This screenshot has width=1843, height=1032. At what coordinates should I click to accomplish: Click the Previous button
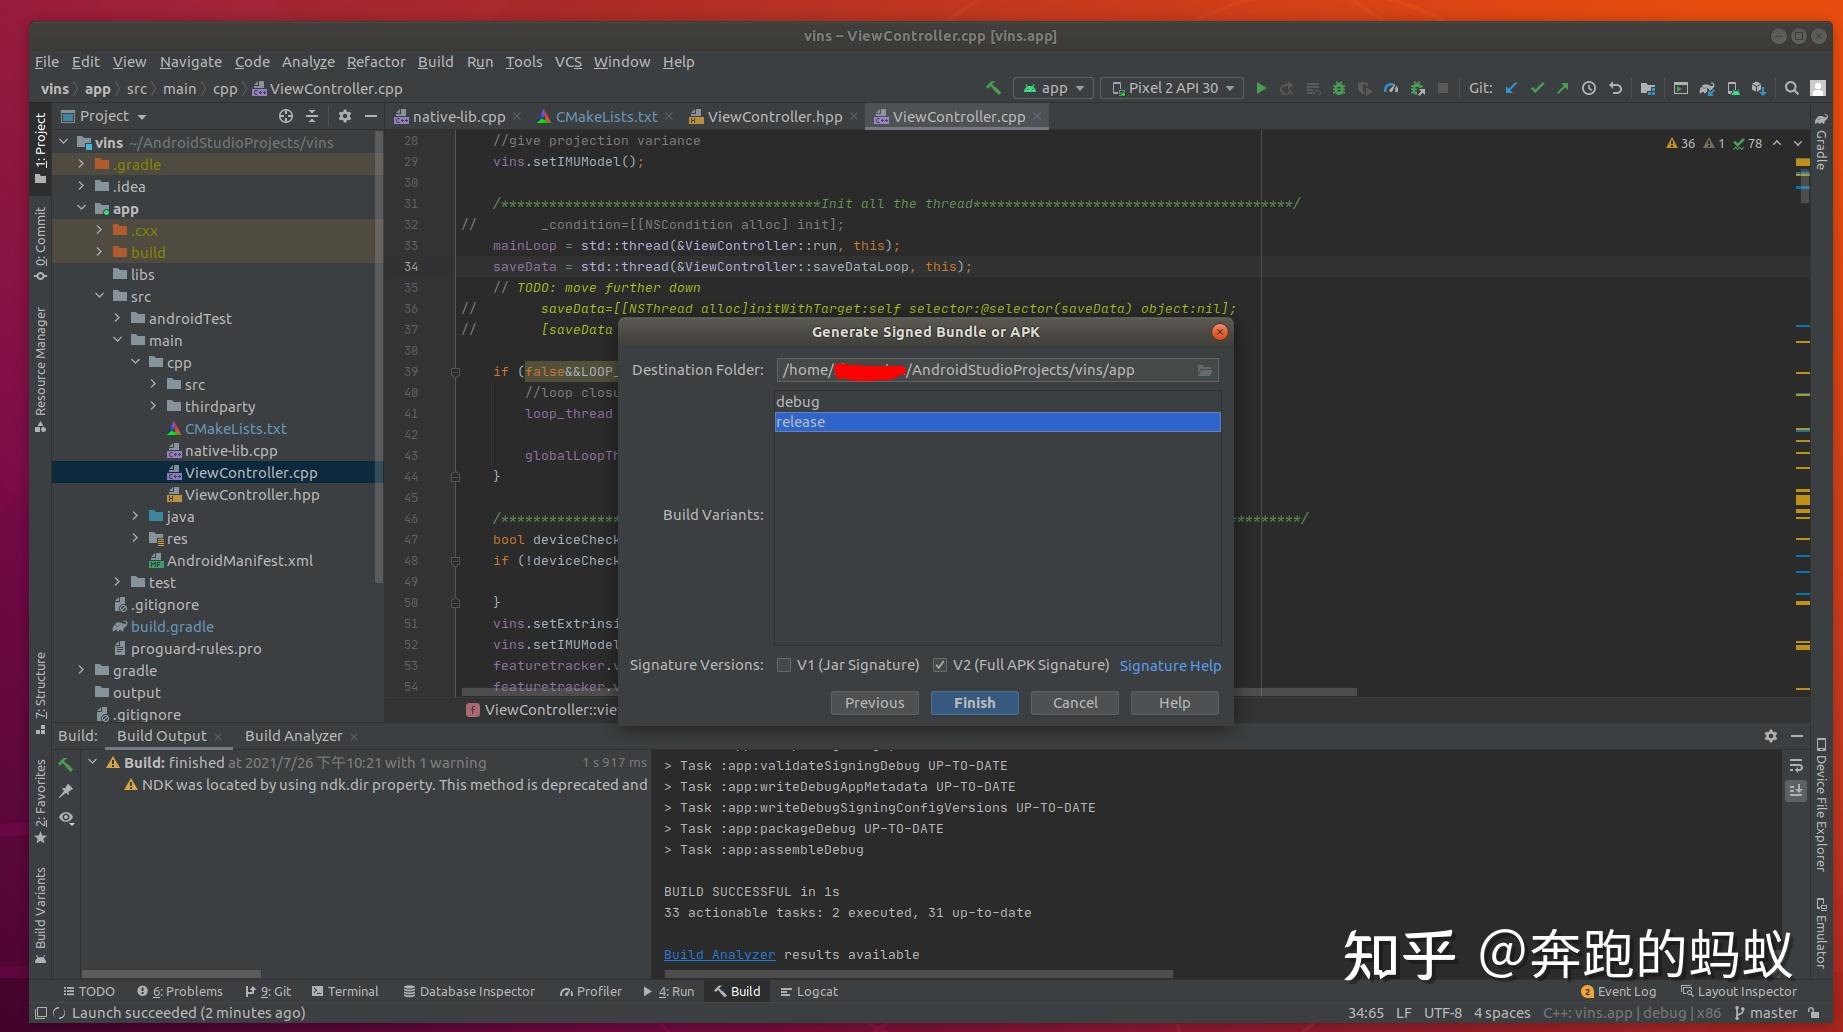point(874,703)
